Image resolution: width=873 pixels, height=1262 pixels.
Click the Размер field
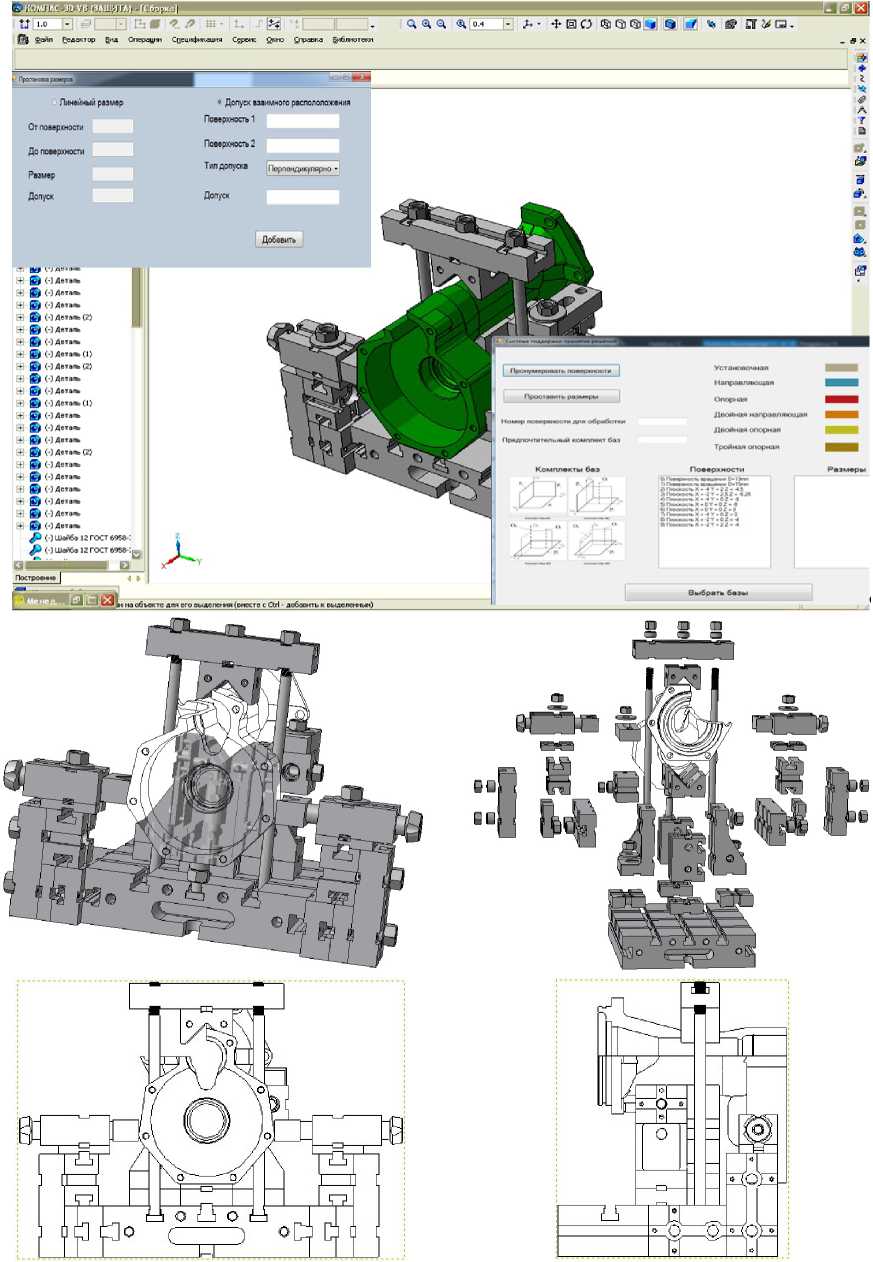[112, 173]
